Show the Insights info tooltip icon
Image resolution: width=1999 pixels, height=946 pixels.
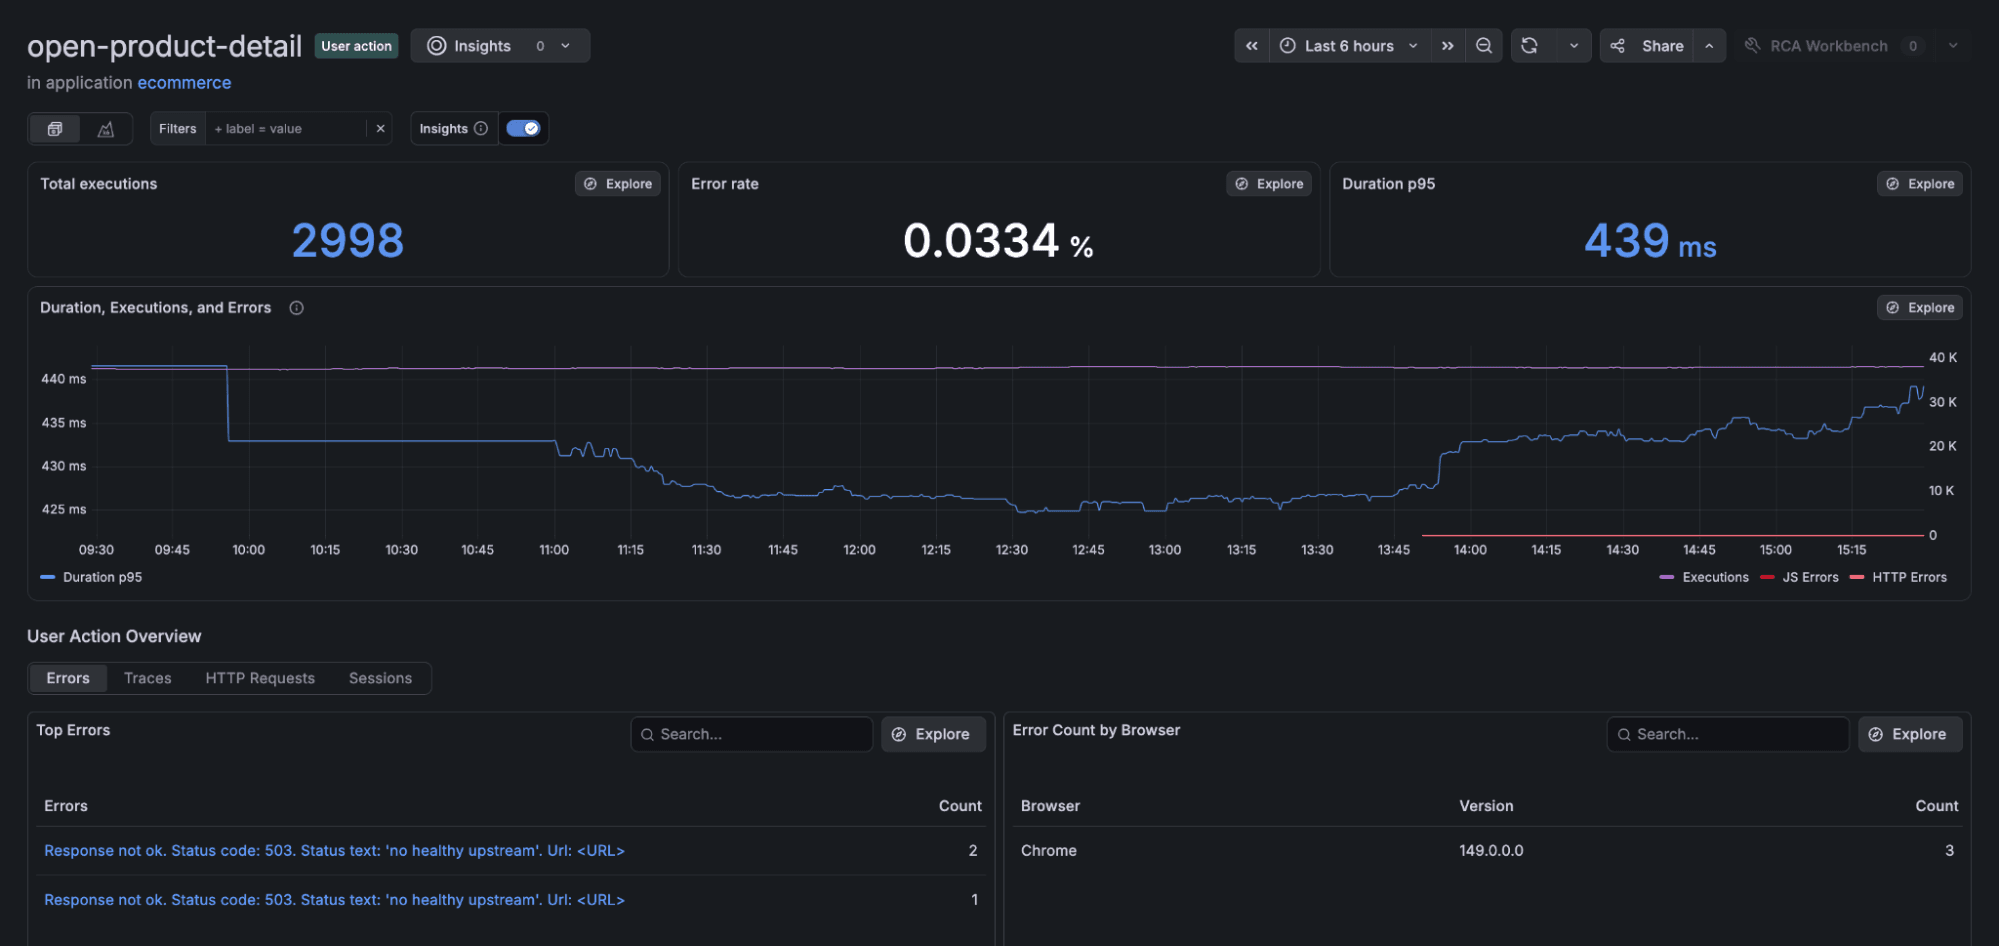click(481, 129)
